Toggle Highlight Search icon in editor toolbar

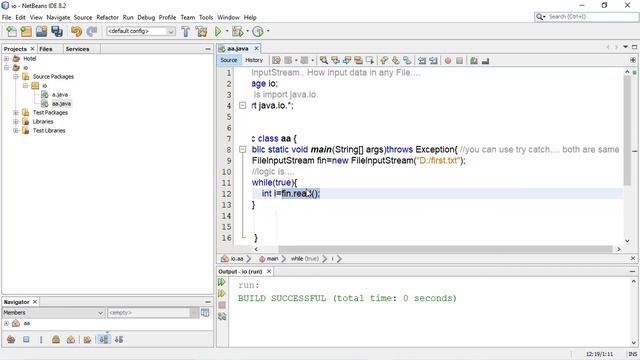pyautogui.click(x=358, y=60)
